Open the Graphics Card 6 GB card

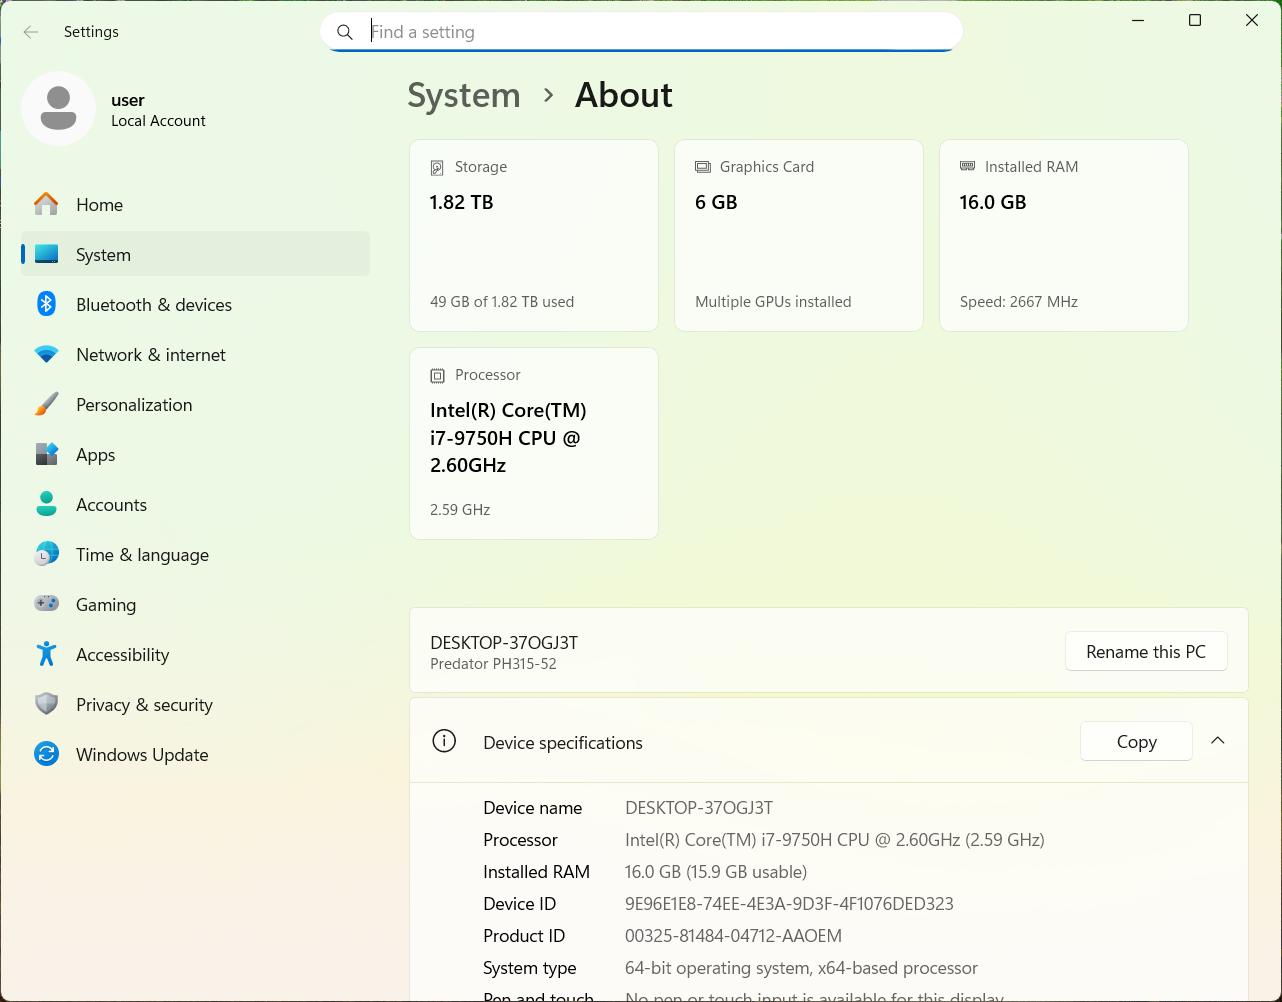(798, 235)
